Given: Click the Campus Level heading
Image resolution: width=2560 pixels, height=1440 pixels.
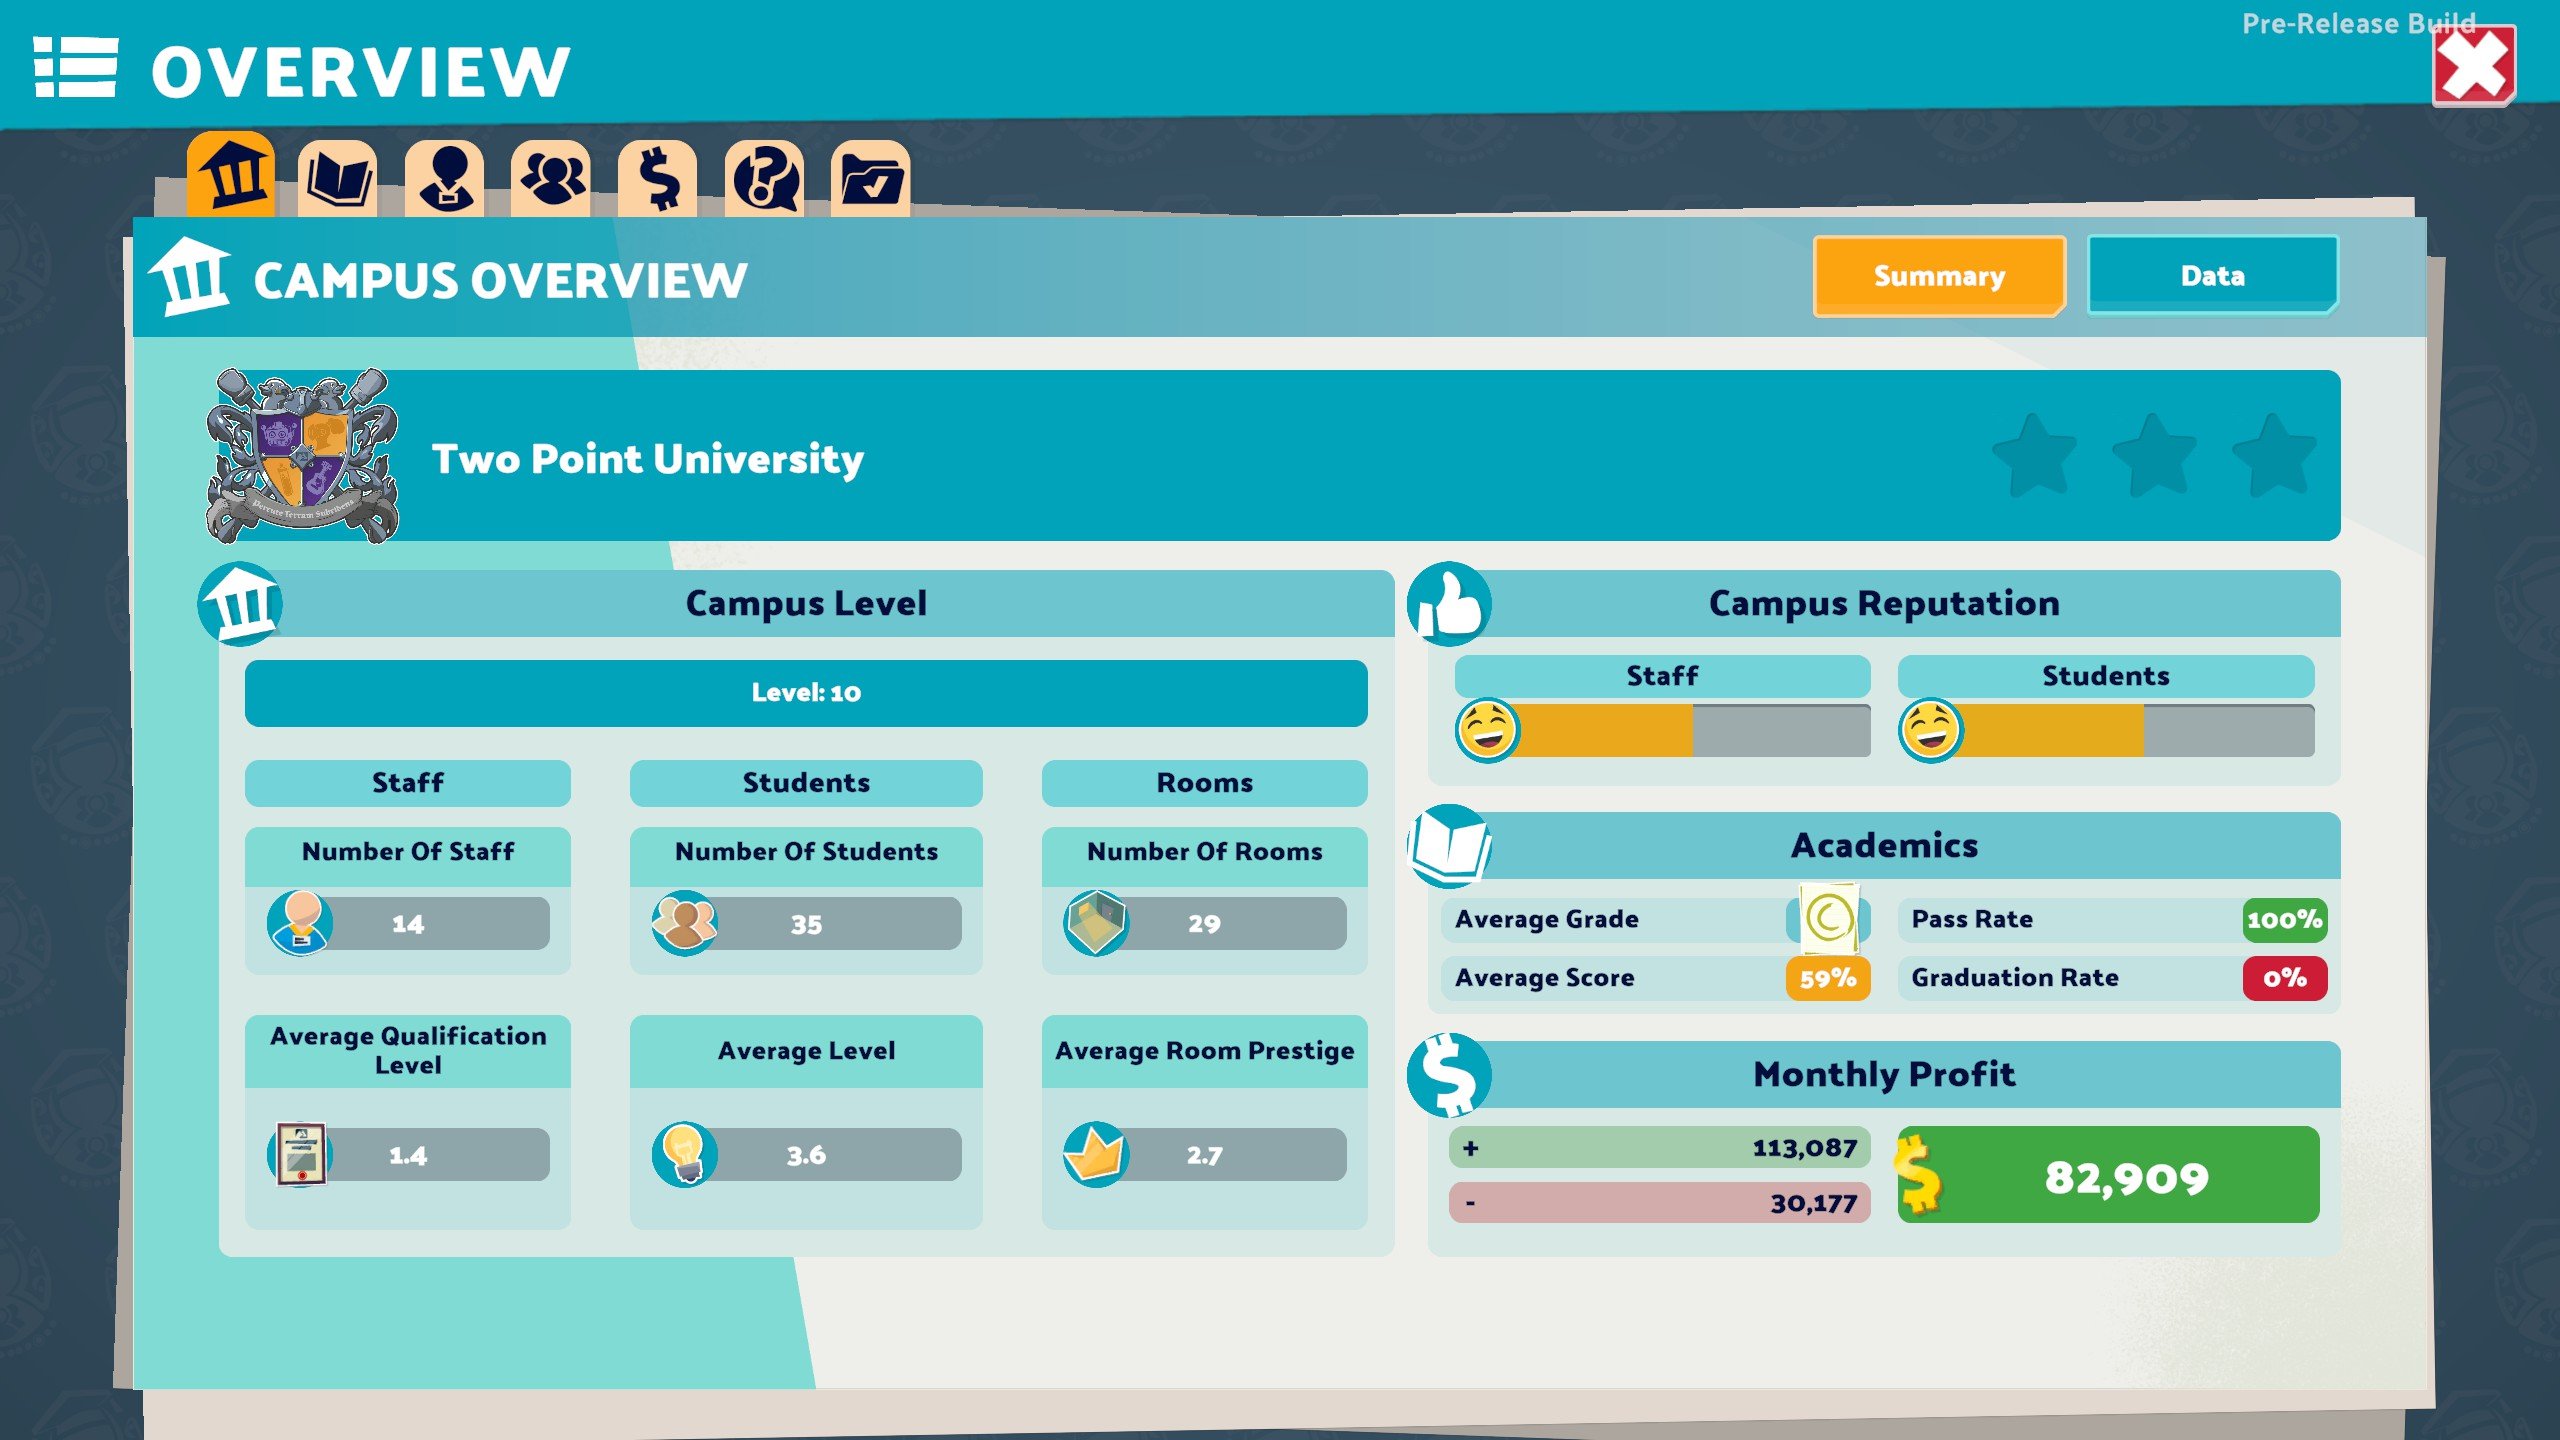Looking at the screenshot, I should pos(806,603).
